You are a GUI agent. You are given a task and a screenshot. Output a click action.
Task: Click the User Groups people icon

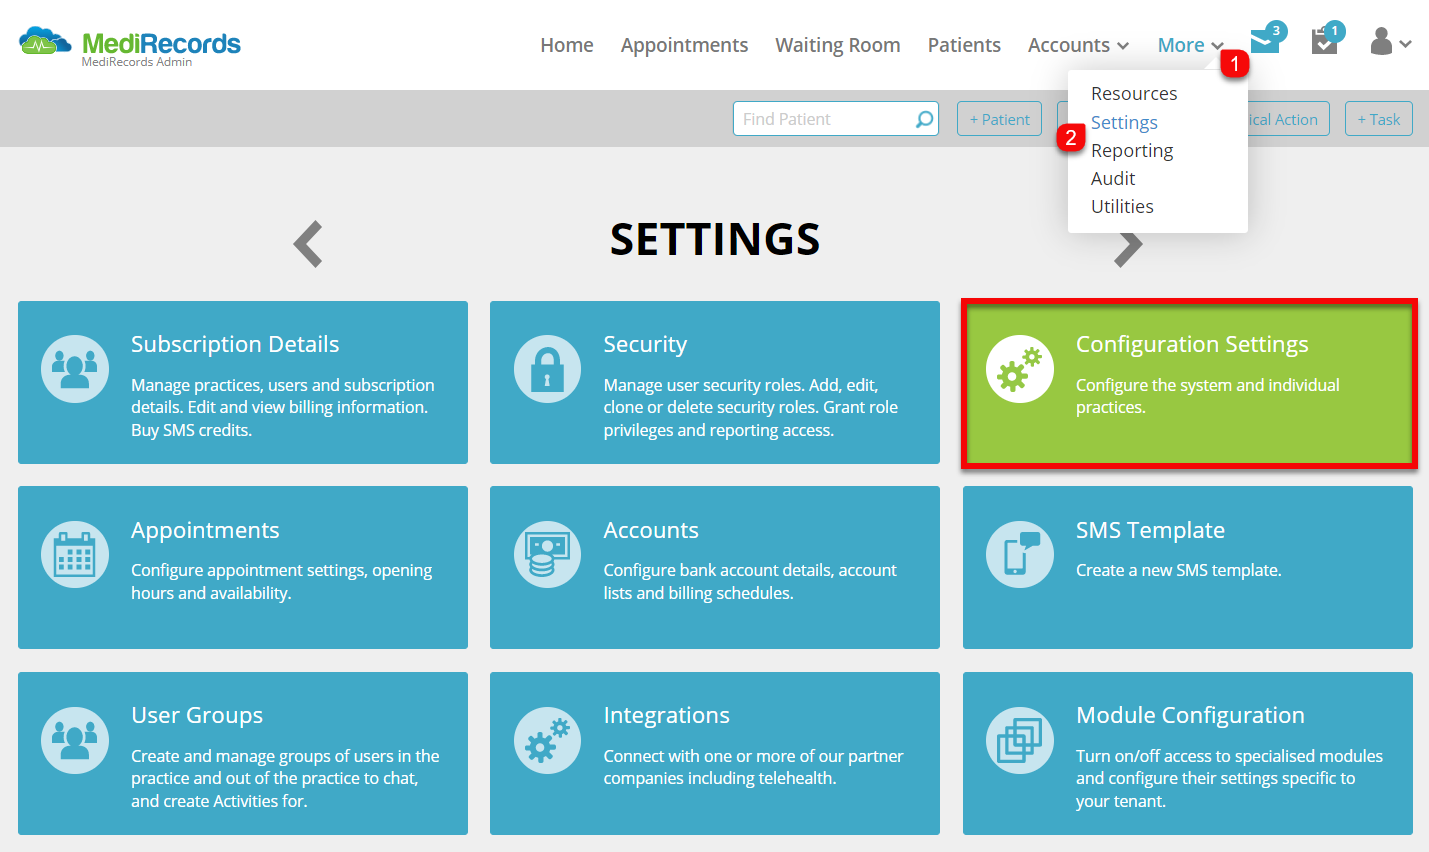(75, 740)
